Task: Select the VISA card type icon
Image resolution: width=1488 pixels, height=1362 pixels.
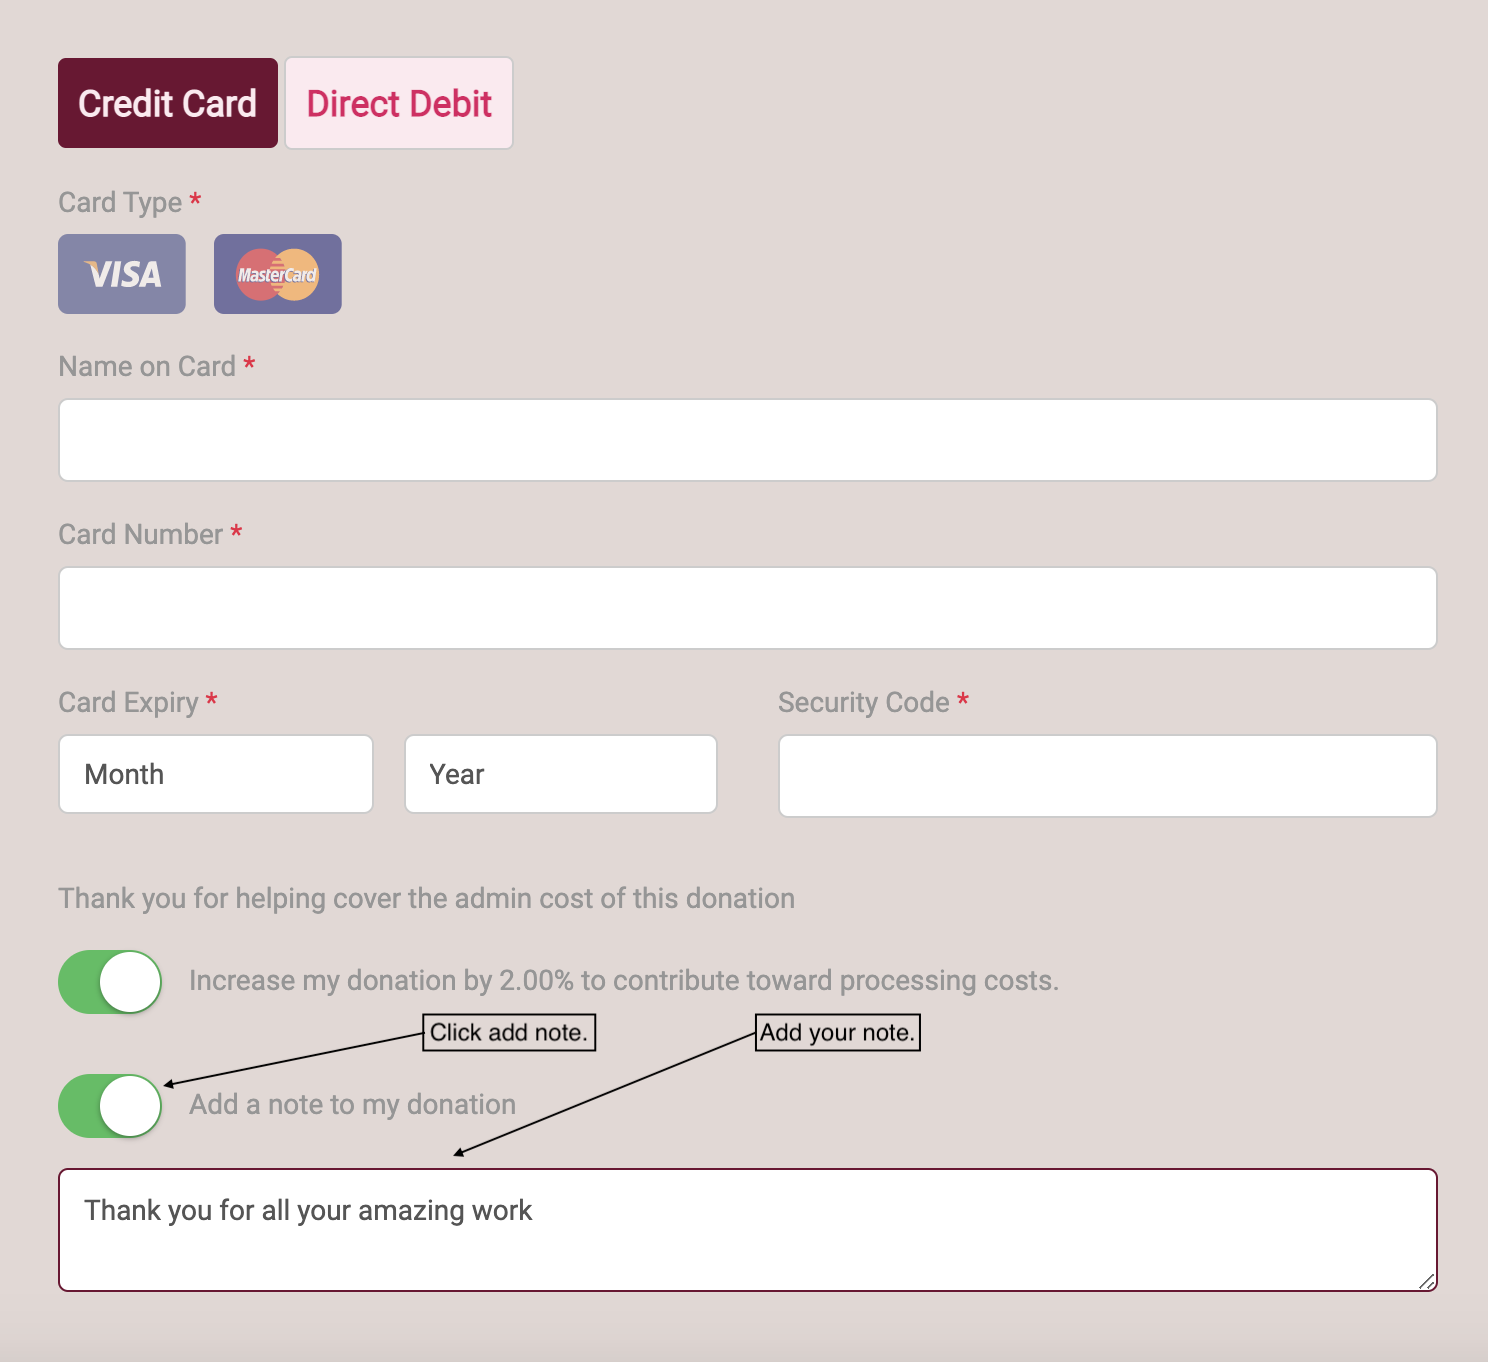Action: pyautogui.click(x=122, y=274)
